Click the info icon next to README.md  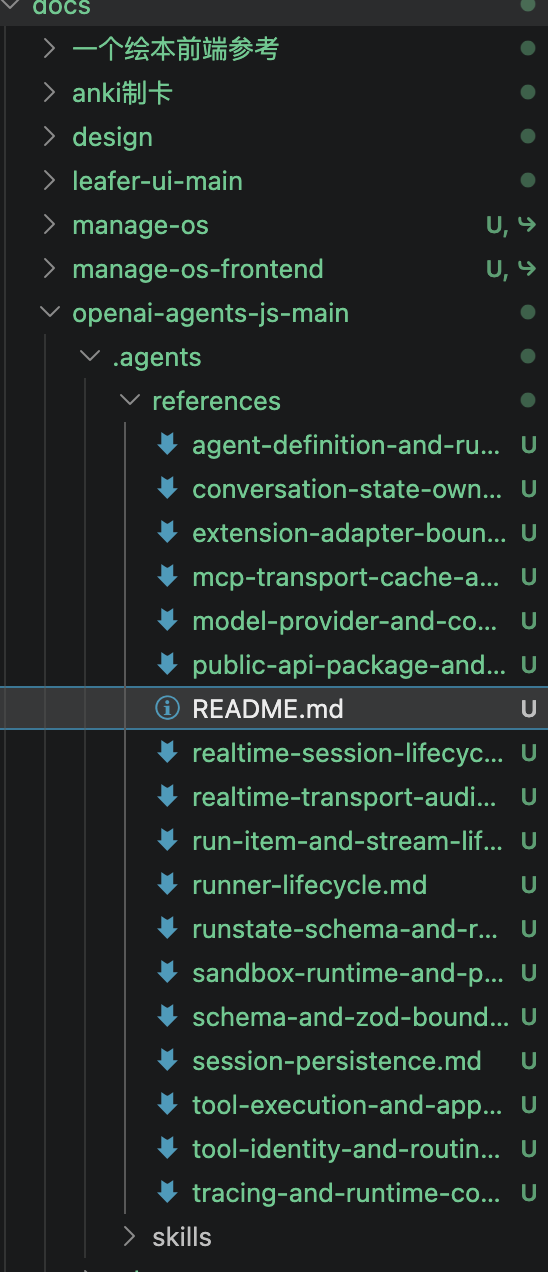(167, 708)
